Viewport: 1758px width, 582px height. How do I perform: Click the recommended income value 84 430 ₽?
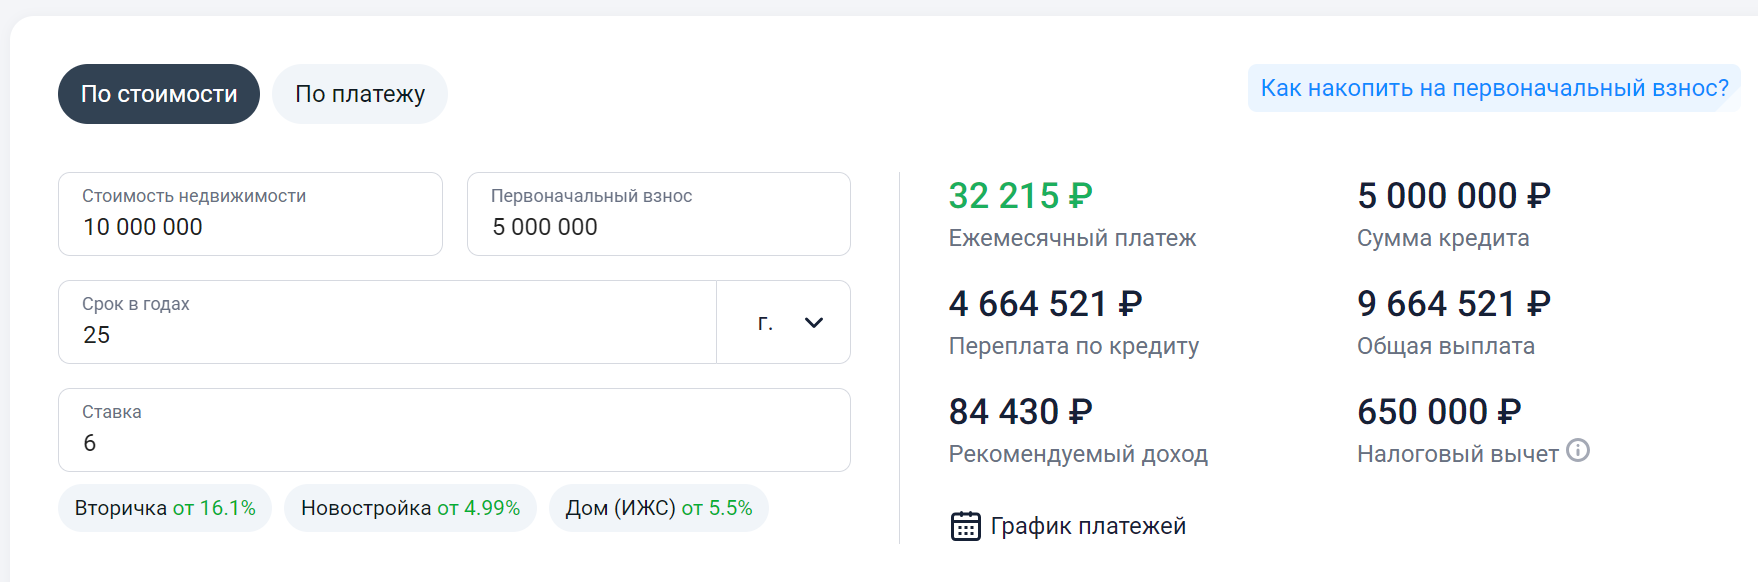pos(1020,412)
